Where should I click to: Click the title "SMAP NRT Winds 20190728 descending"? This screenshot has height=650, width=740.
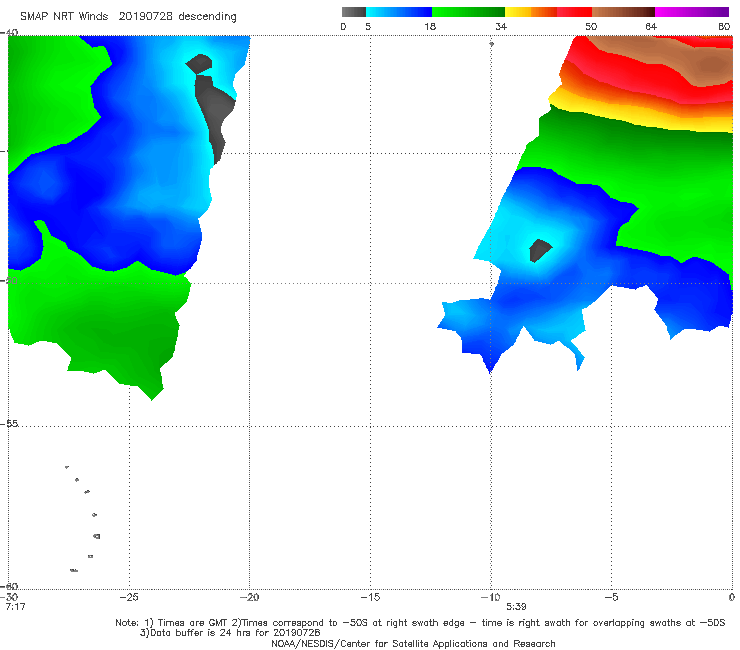click(x=128, y=17)
